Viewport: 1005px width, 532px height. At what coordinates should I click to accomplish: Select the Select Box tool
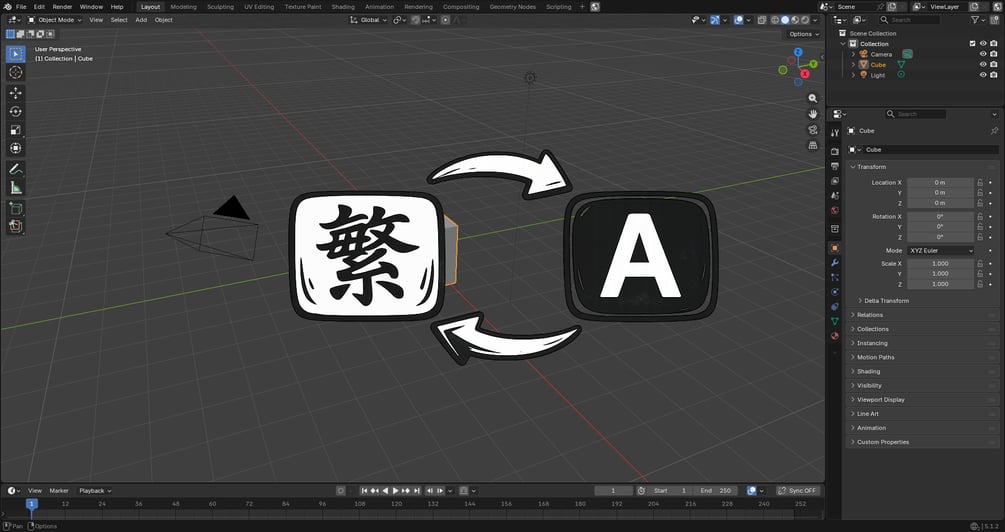[x=16, y=54]
